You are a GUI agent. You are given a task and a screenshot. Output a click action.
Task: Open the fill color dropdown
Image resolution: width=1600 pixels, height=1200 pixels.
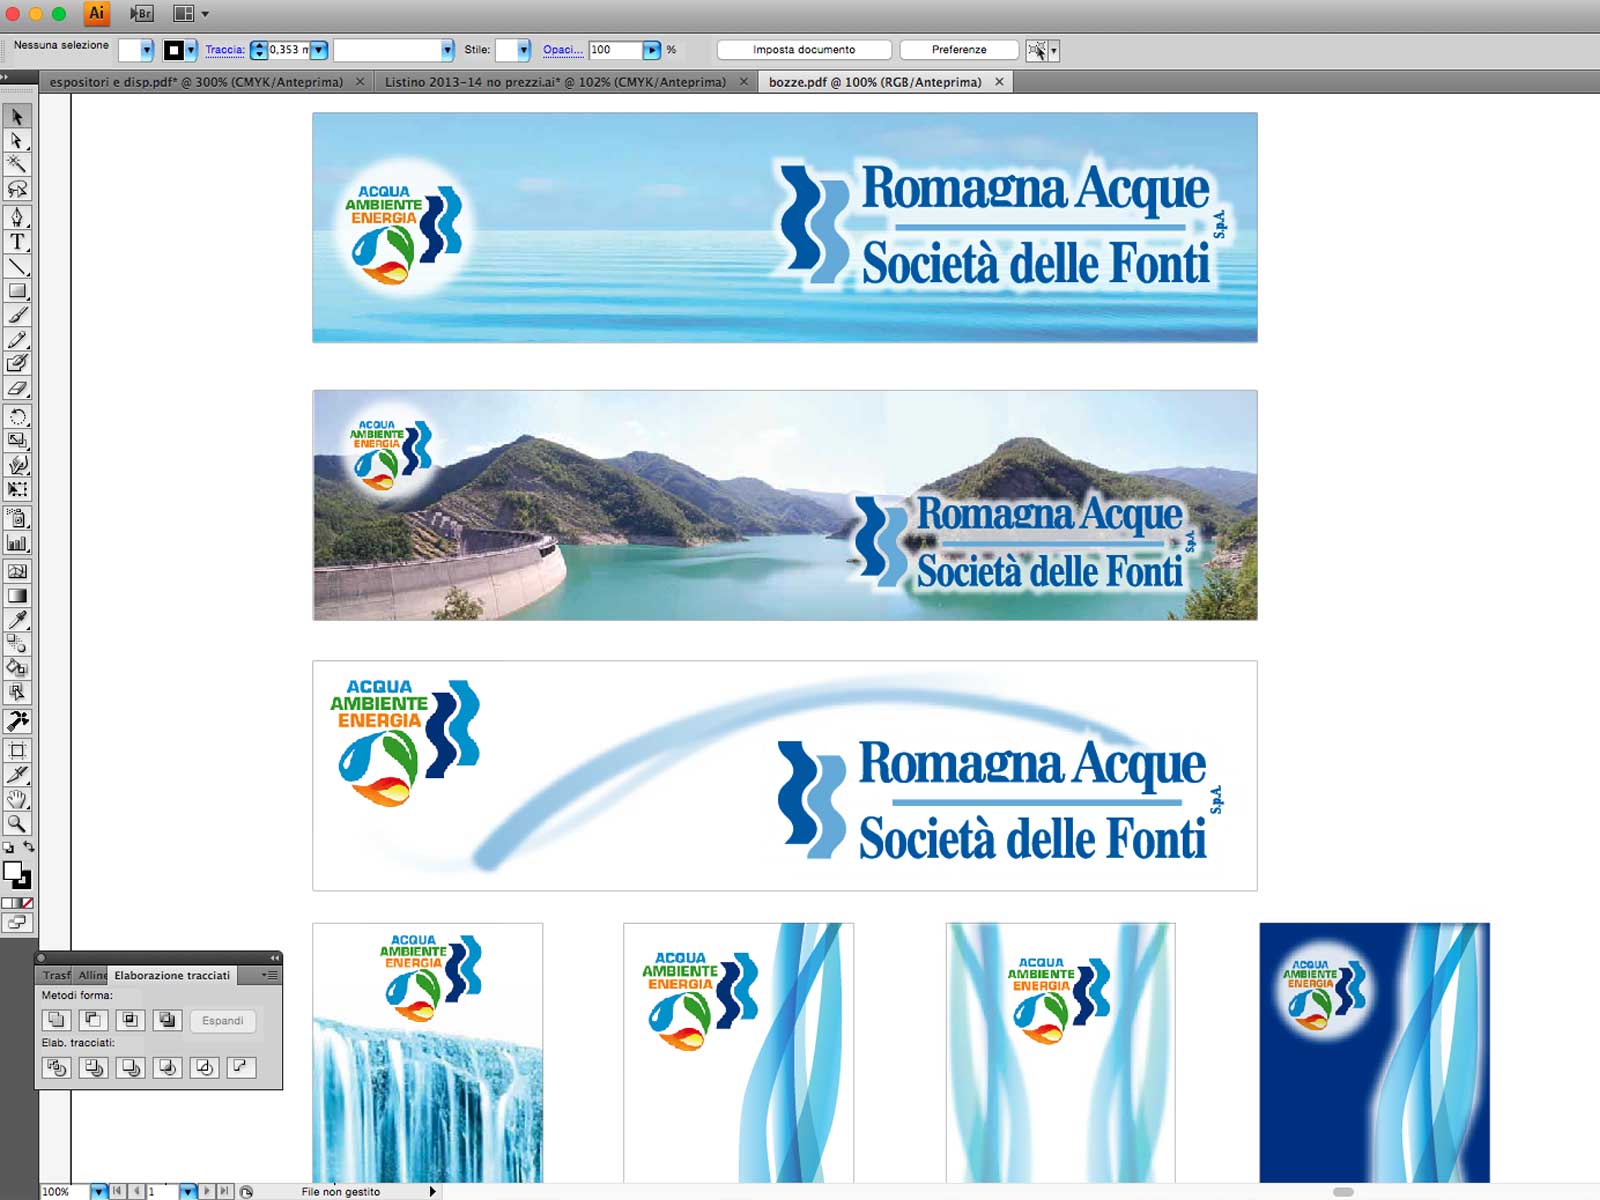147,50
